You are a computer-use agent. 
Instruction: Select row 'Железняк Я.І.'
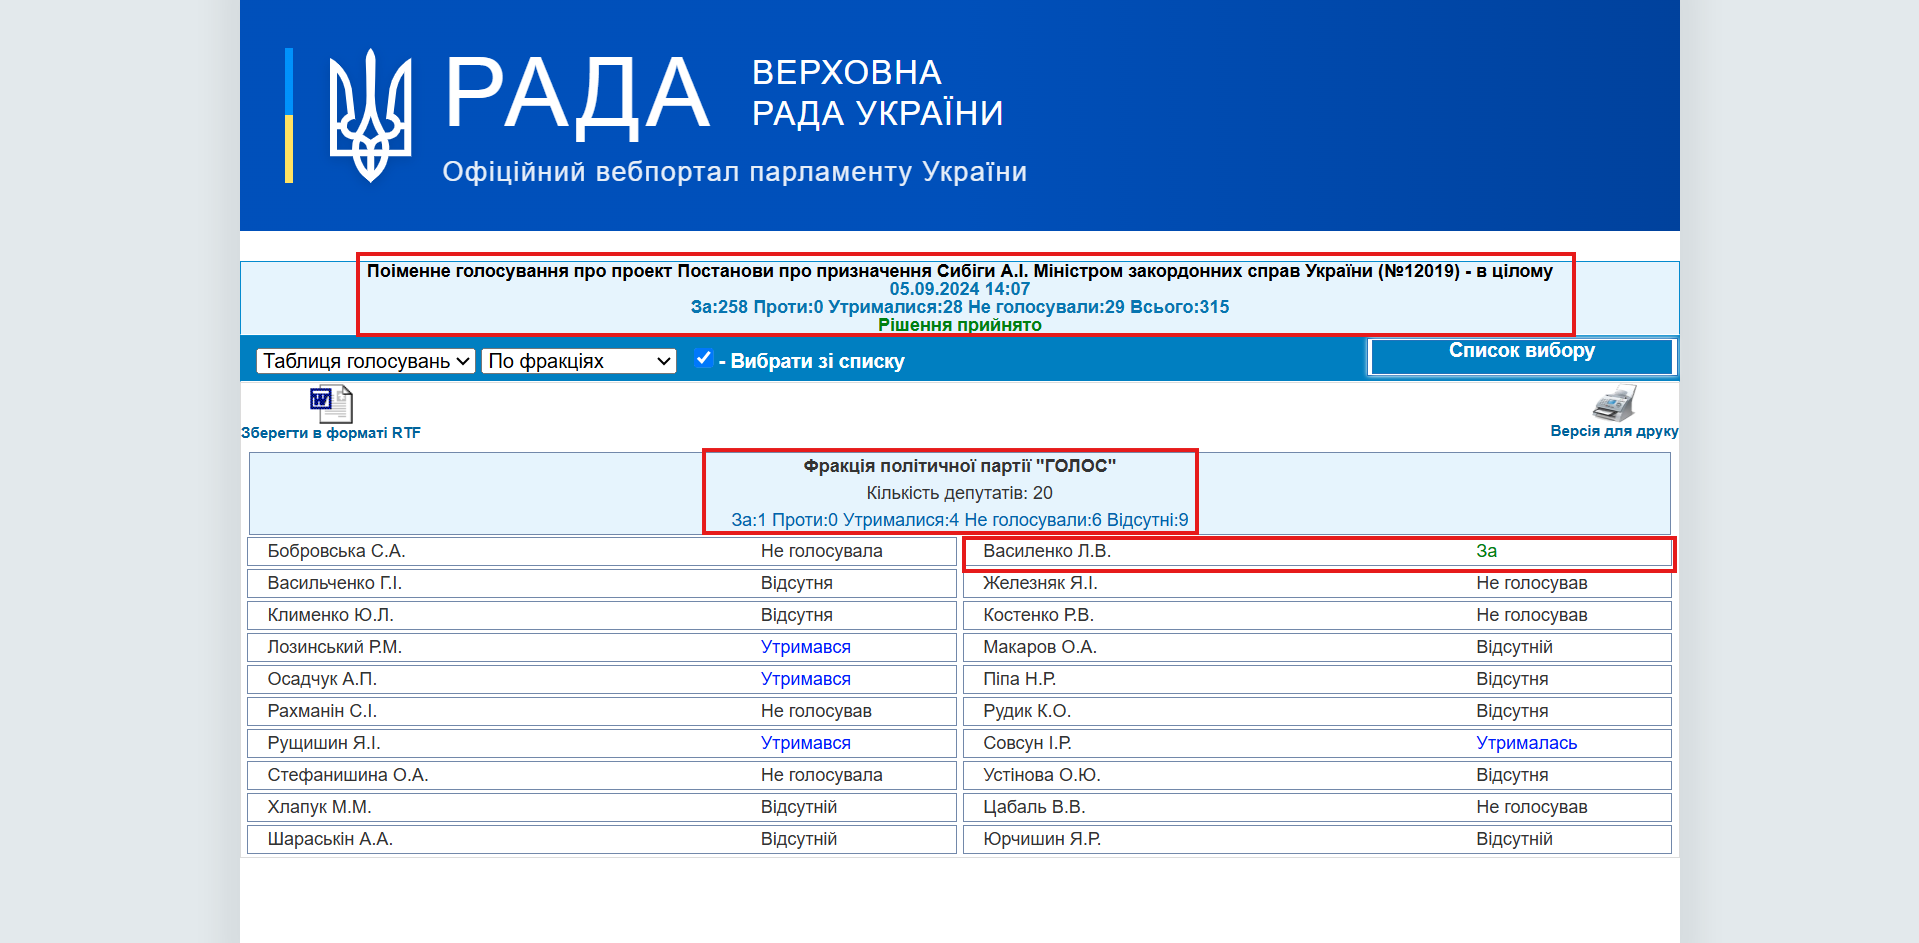point(1318,583)
